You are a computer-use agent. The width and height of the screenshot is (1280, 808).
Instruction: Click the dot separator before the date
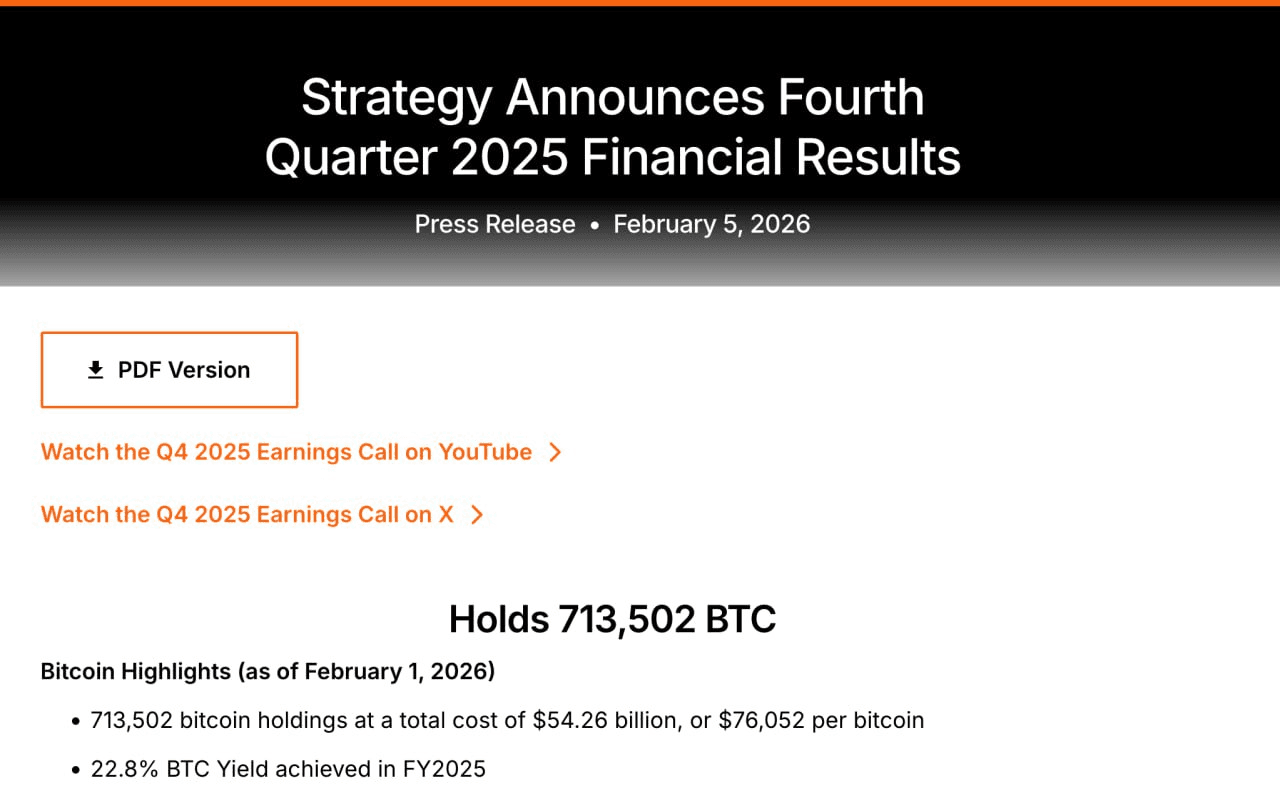click(x=594, y=225)
